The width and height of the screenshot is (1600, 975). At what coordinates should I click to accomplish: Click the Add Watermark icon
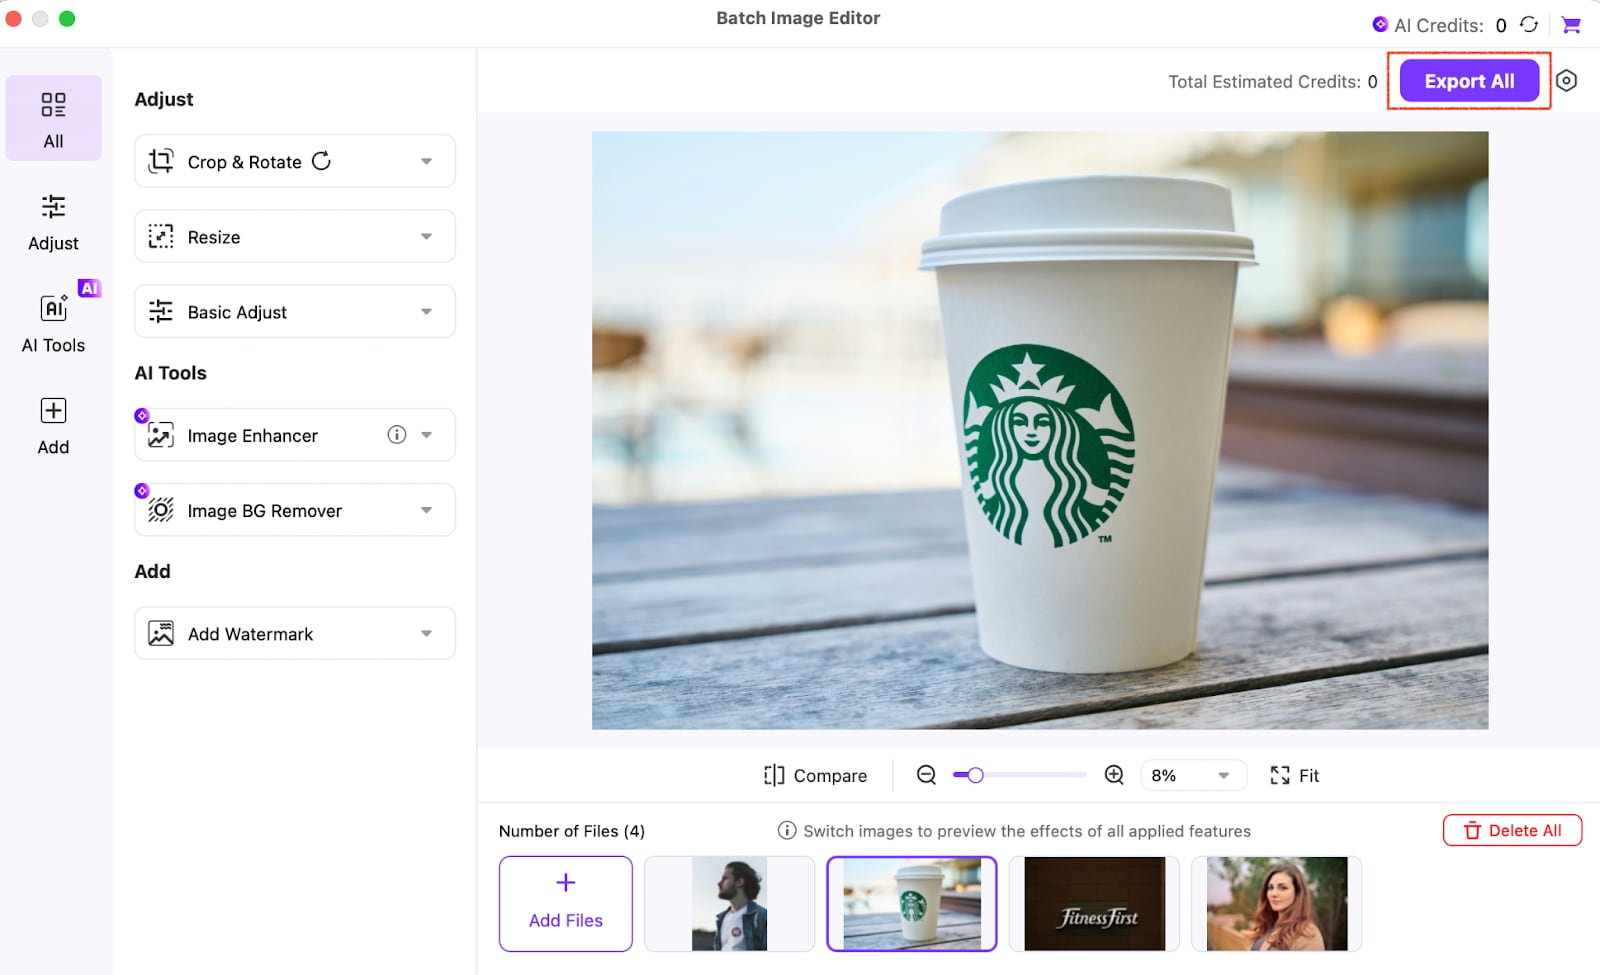(161, 633)
